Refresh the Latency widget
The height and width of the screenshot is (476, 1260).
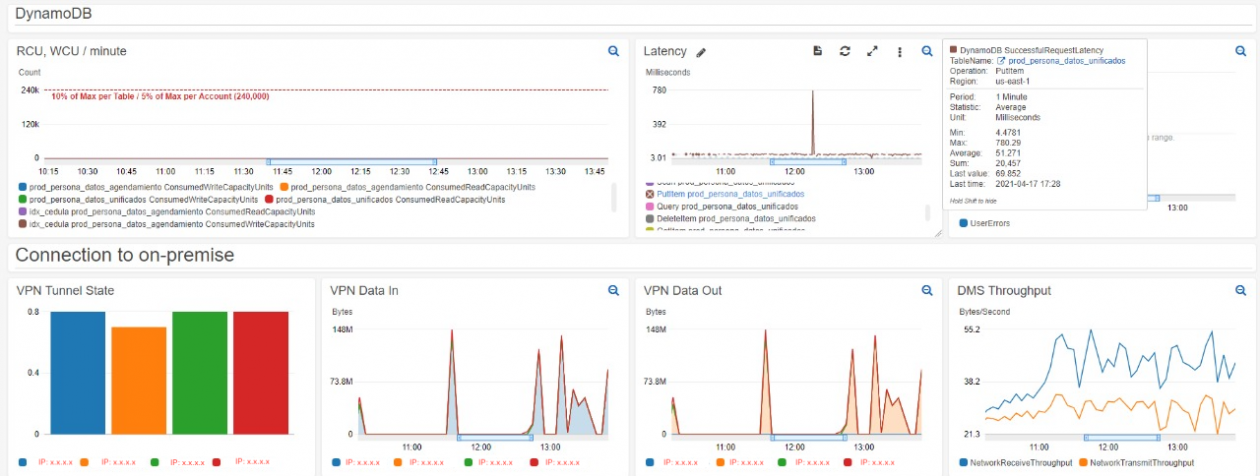click(845, 51)
